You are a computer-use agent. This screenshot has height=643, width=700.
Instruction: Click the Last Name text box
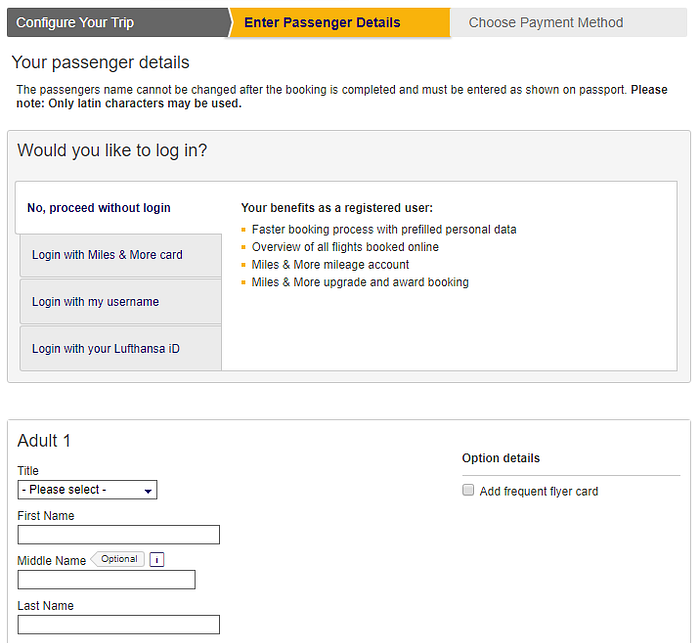point(119,625)
